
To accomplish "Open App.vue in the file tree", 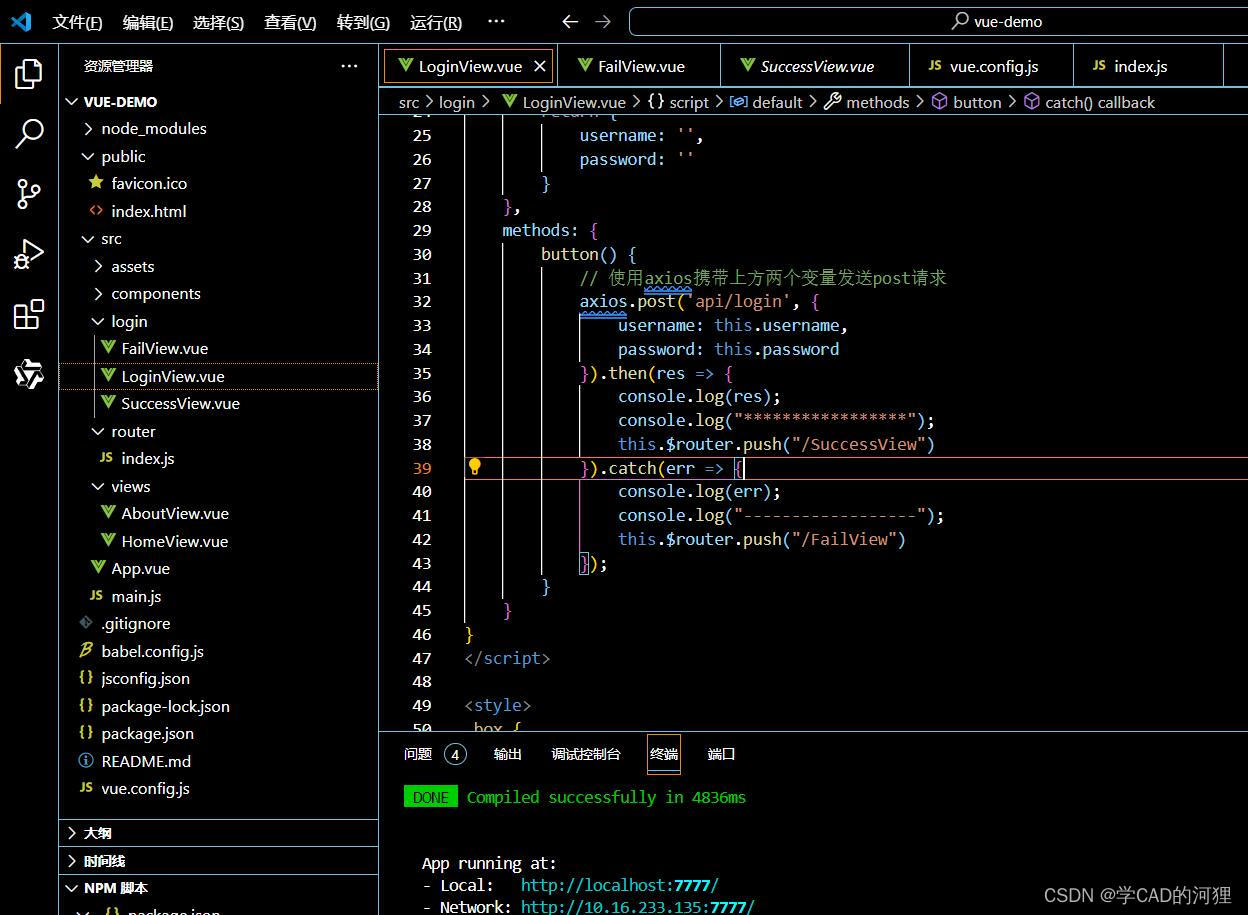I will [140, 568].
